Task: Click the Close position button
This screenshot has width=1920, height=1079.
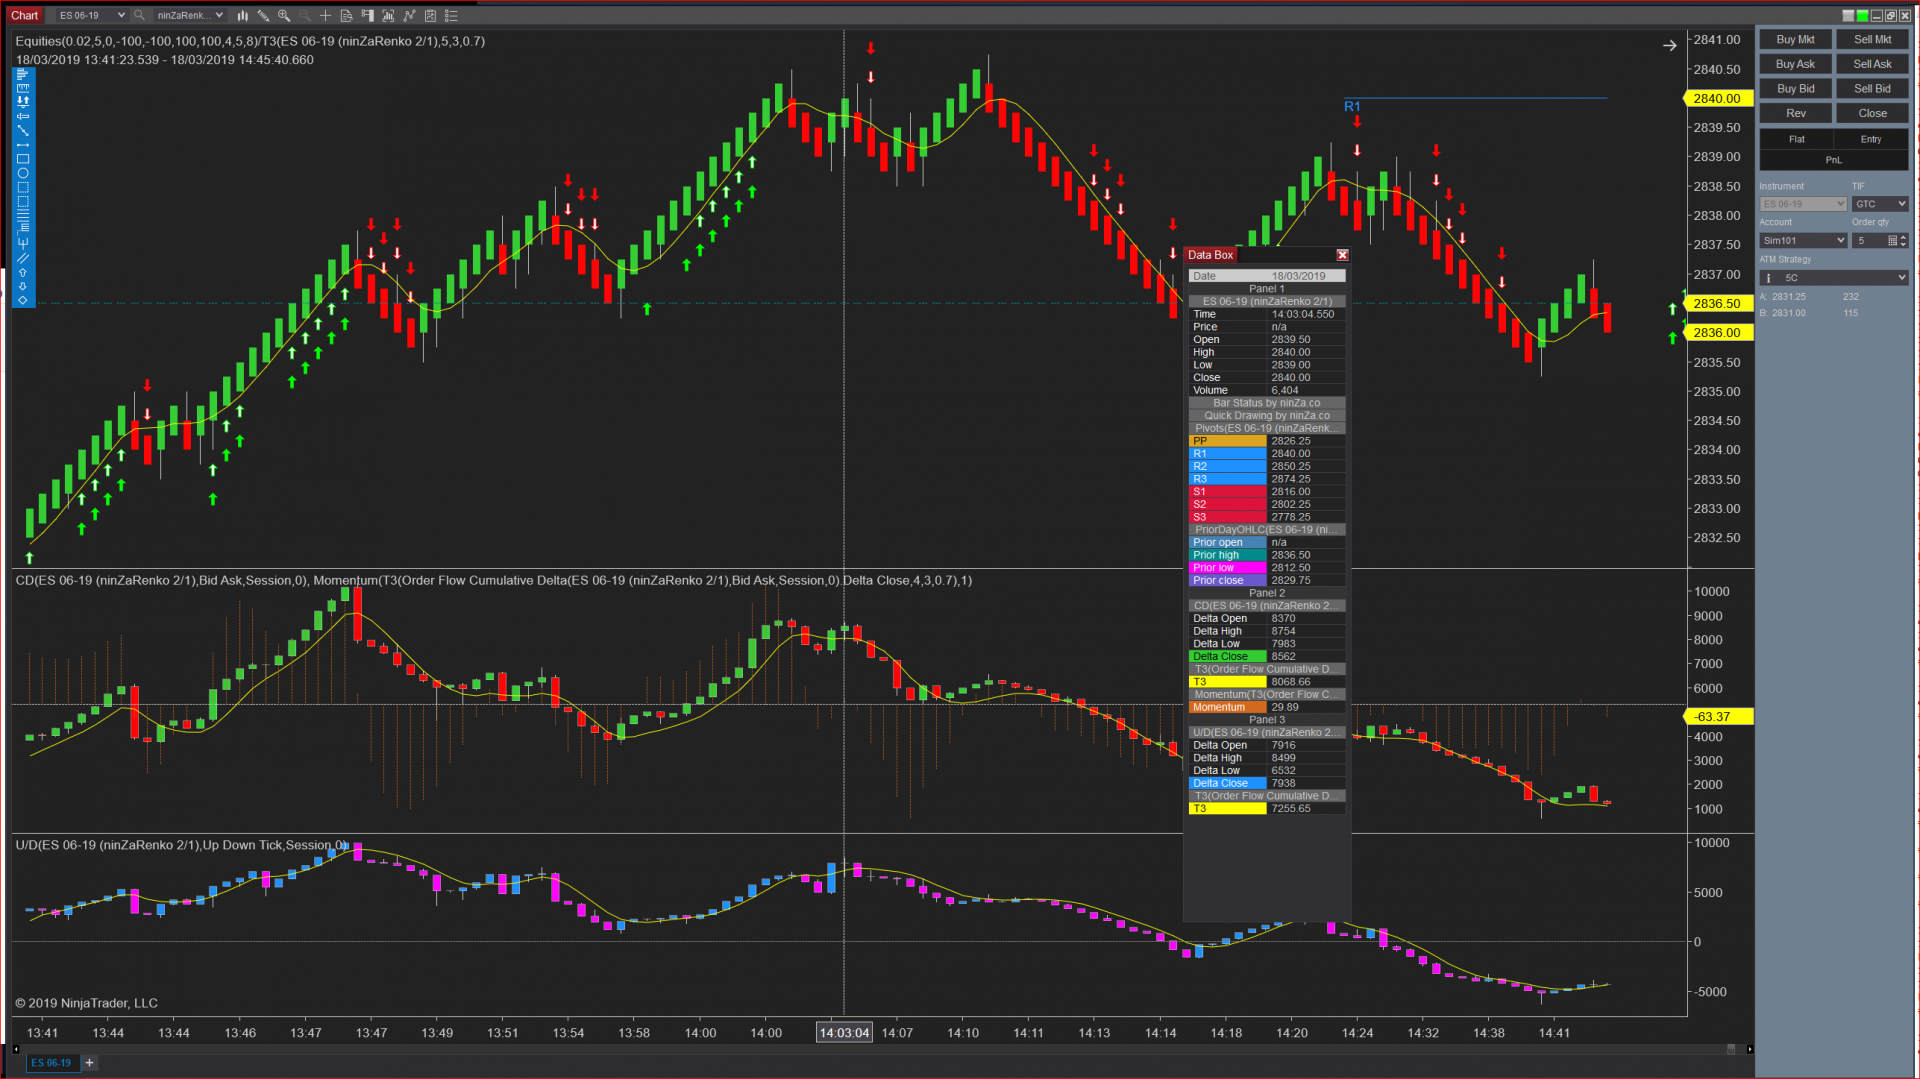Action: (x=1872, y=114)
